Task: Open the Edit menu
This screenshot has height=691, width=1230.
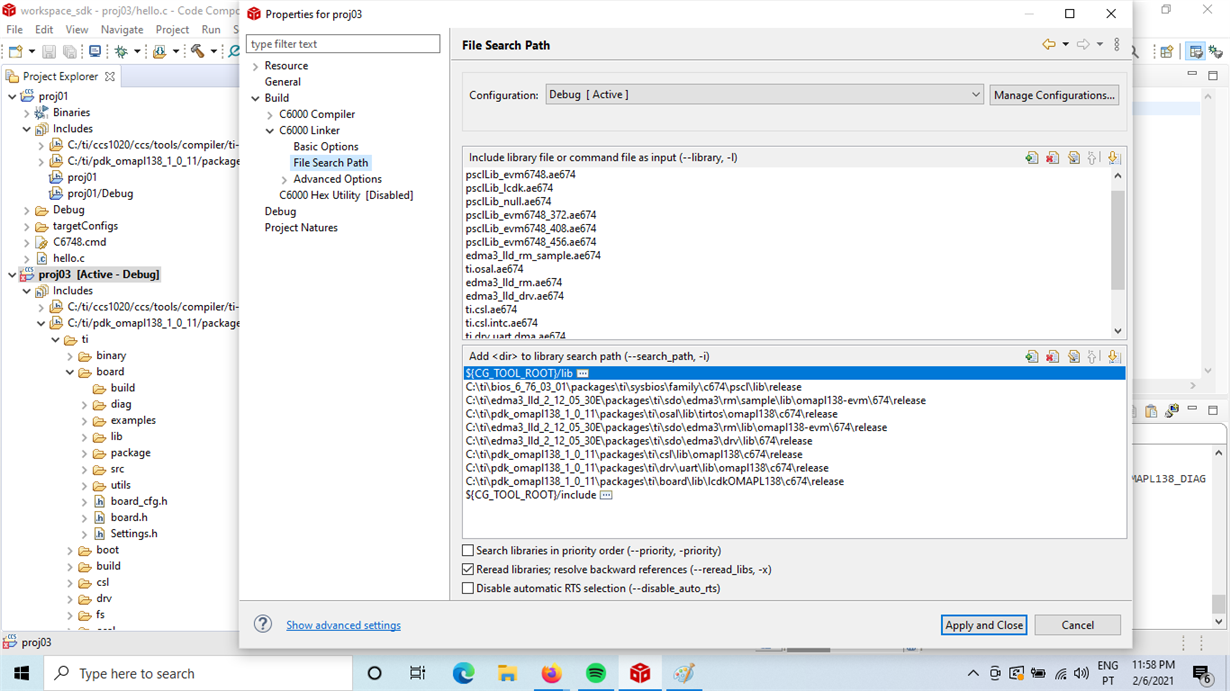Action: 44,30
